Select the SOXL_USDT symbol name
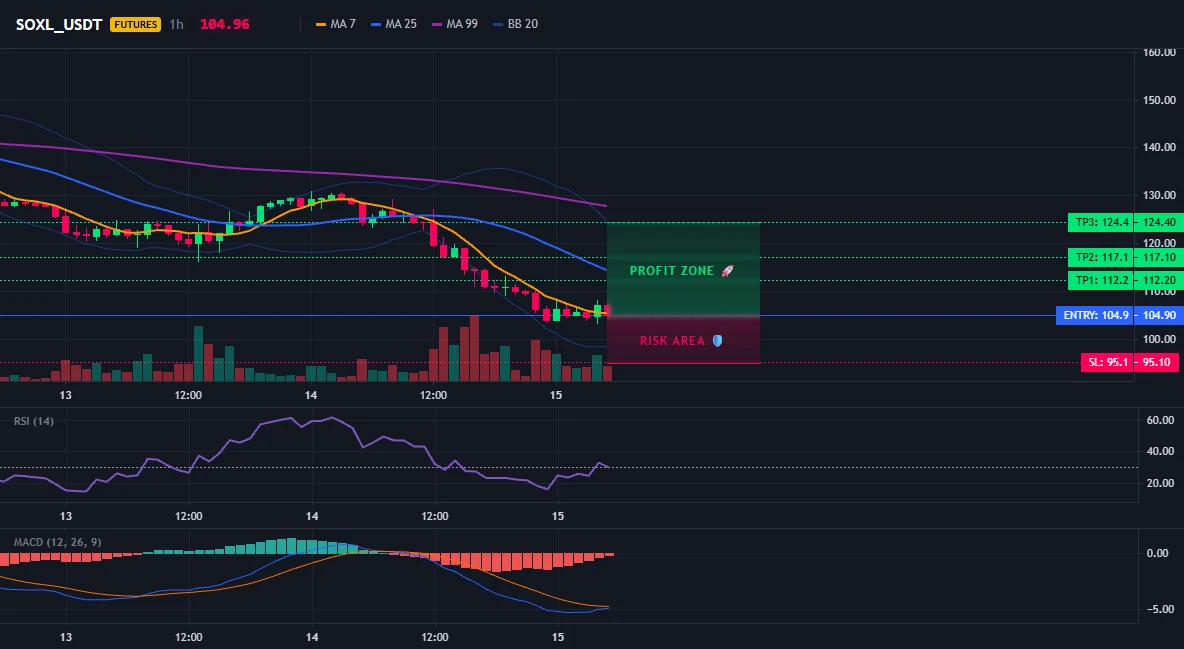The image size is (1184, 649). coord(59,24)
